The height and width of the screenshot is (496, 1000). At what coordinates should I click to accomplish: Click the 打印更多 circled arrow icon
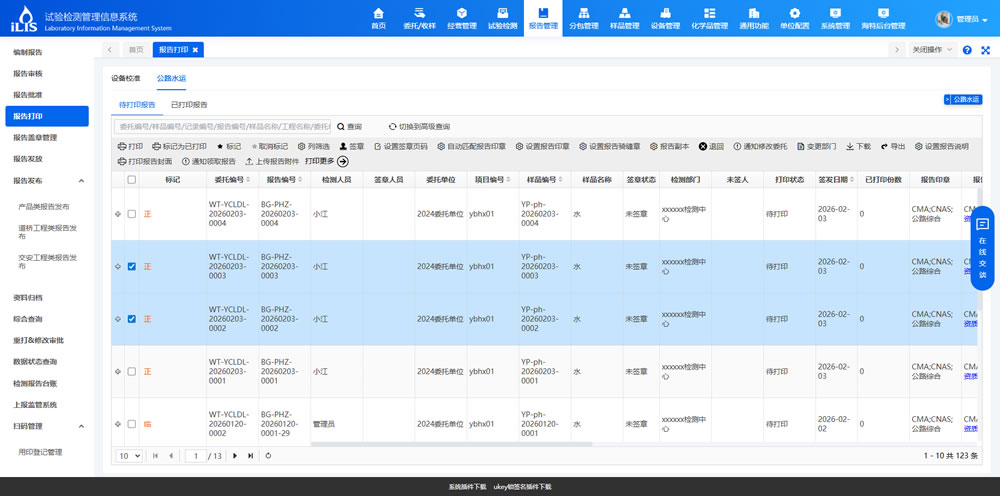[x=343, y=161]
